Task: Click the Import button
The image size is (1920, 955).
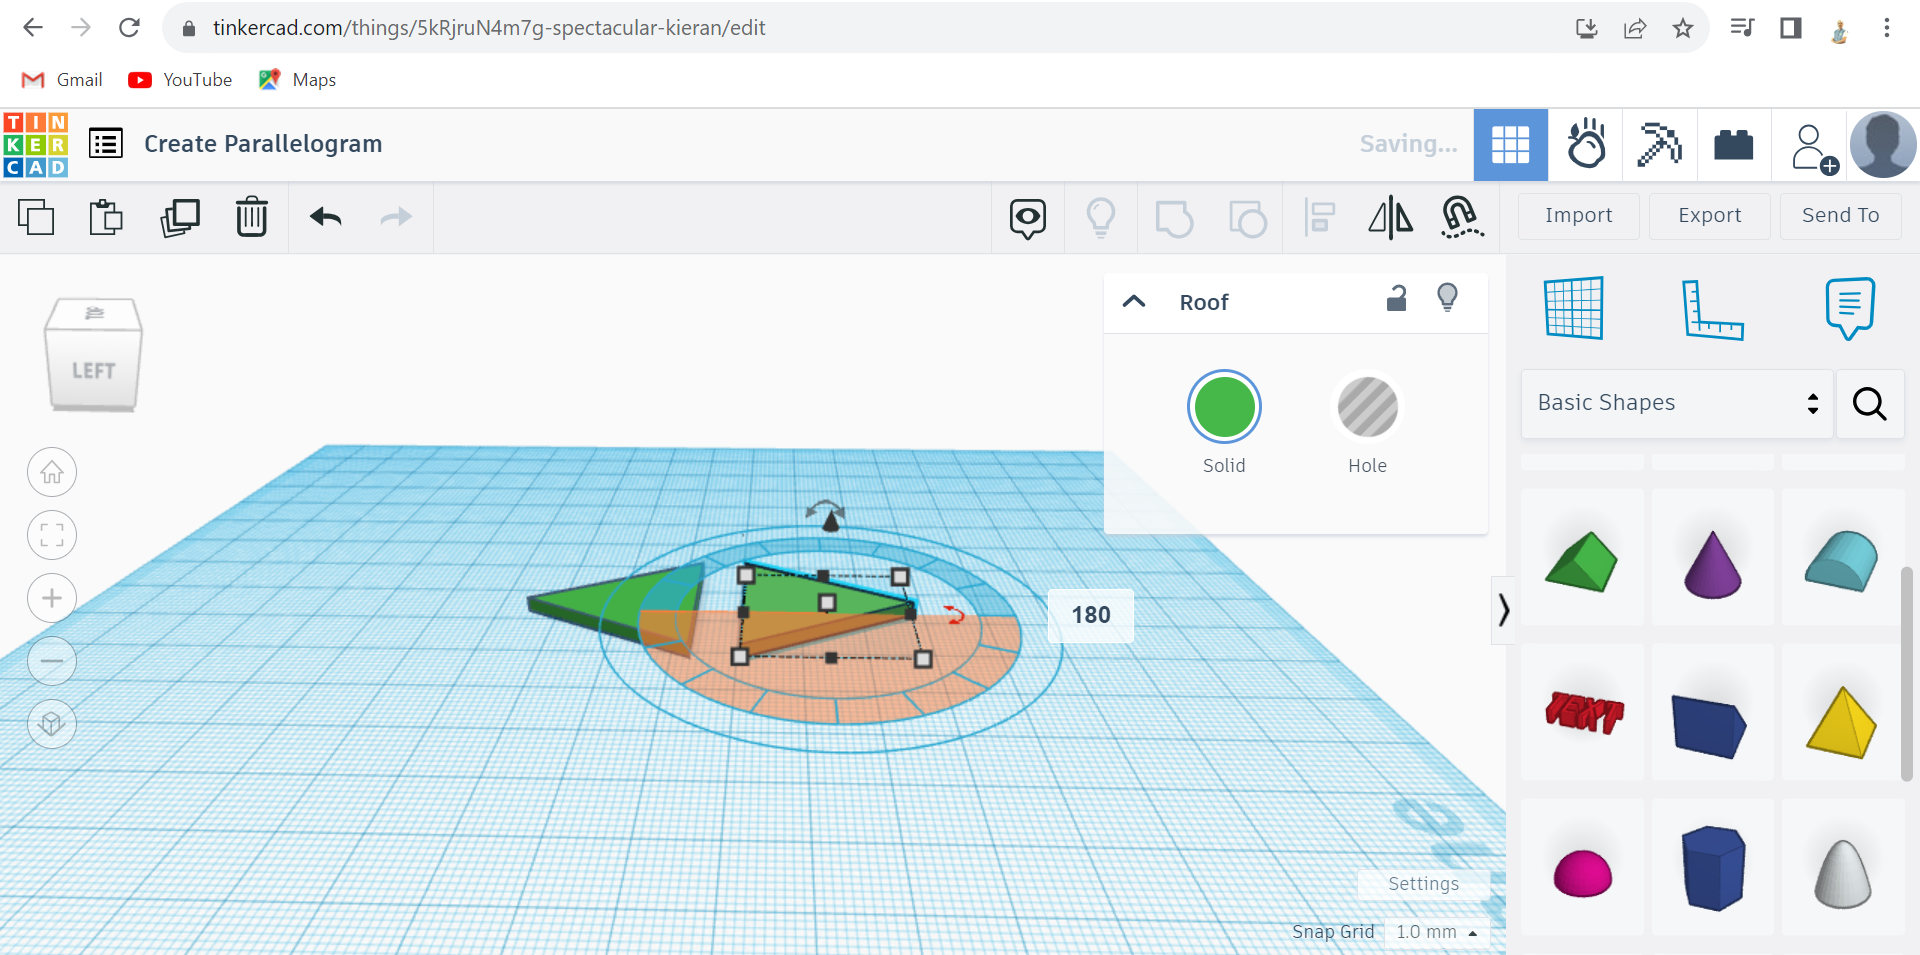Action: tap(1578, 216)
